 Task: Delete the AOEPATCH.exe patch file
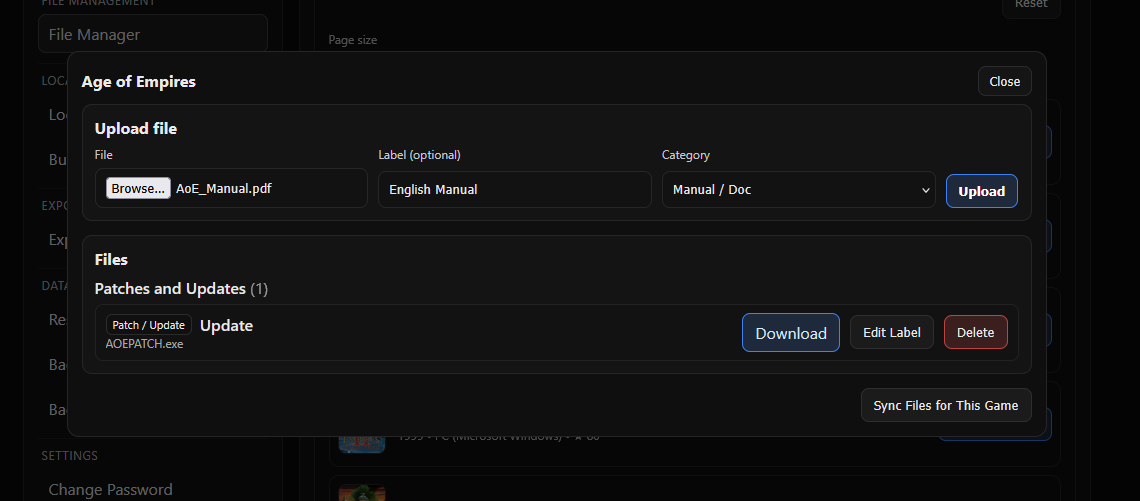[976, 332]
